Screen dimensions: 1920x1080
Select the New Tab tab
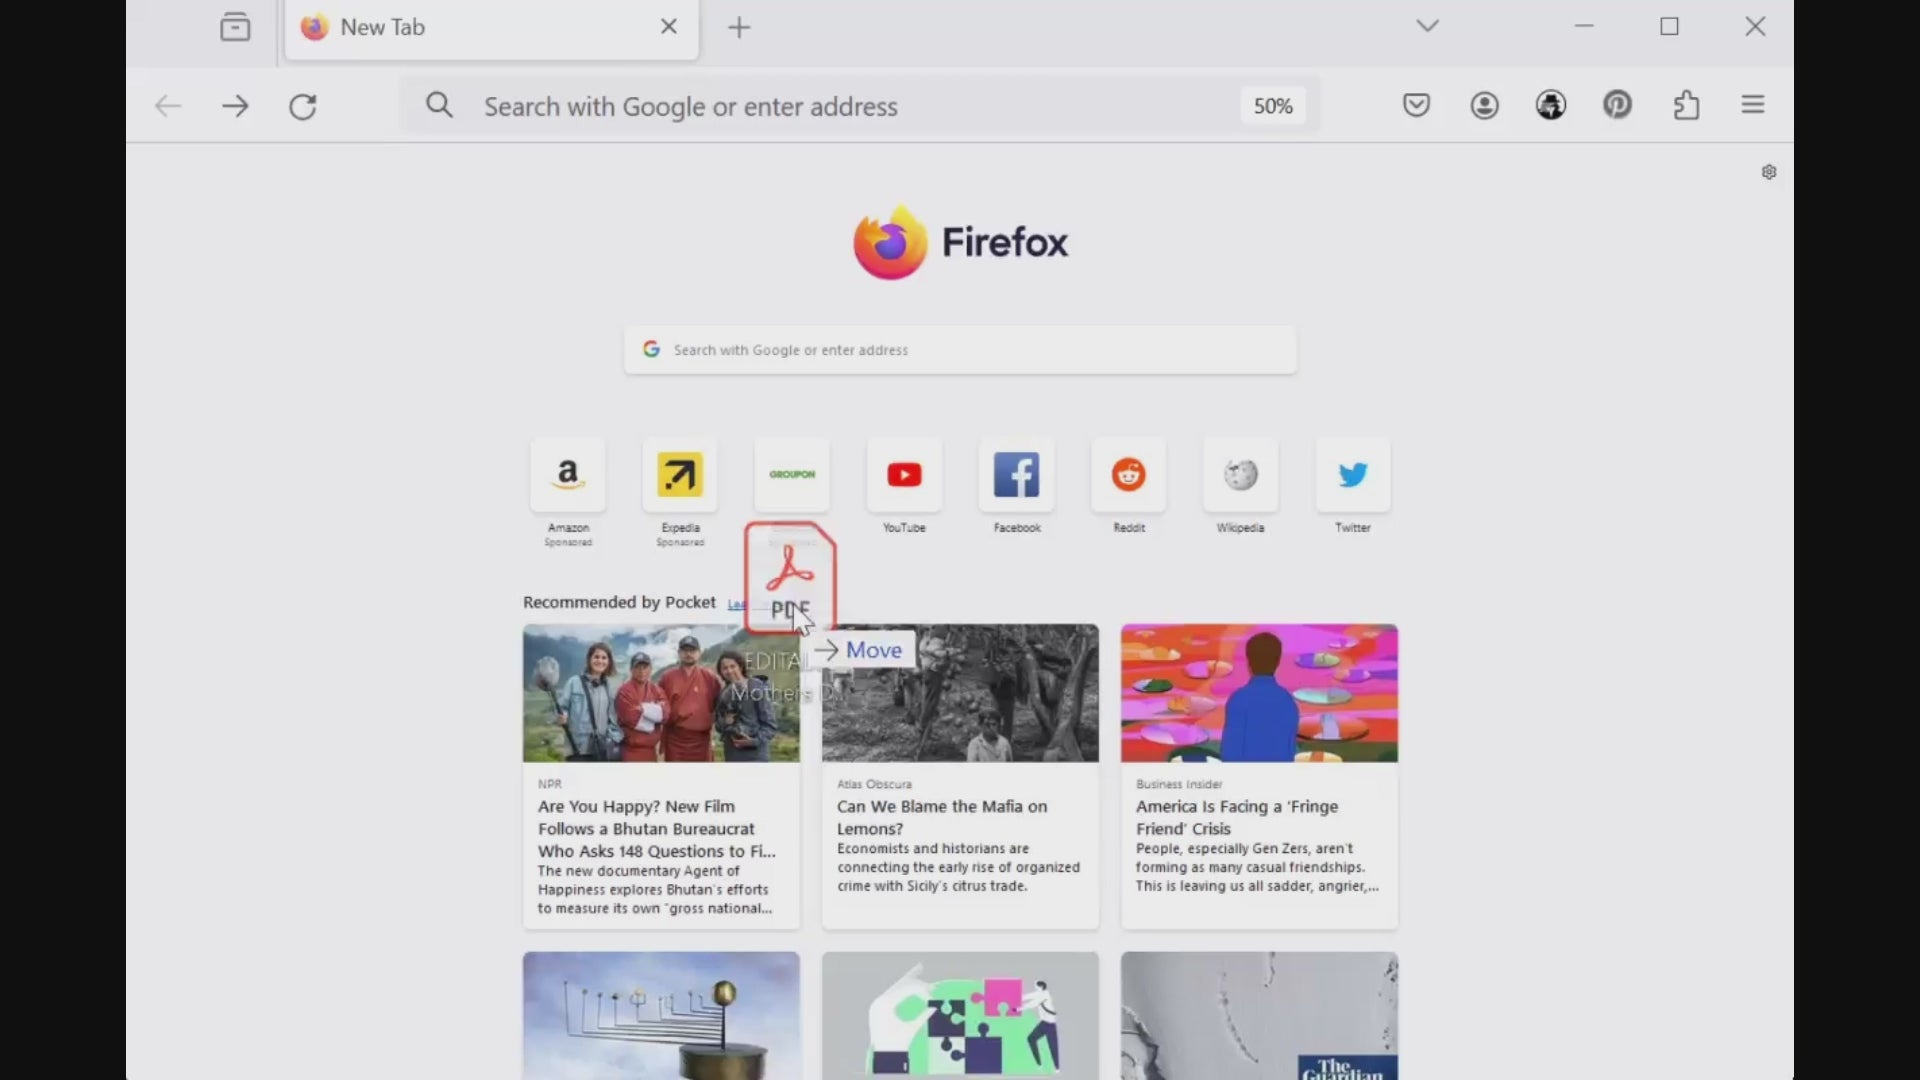[470, 28]
